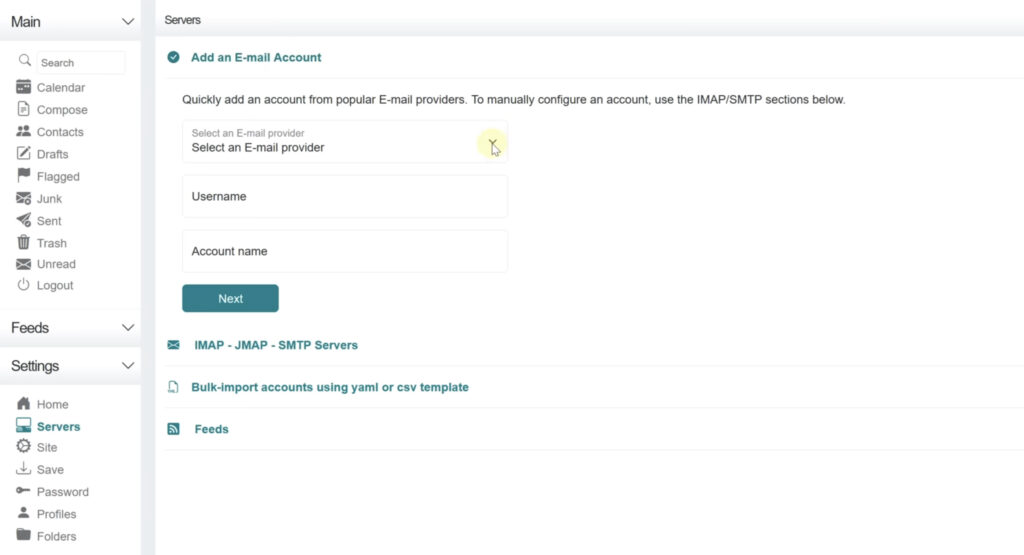Open Contacts via its people icon
This screenshot has height=555, width=1024.
(x=24, y=131)
